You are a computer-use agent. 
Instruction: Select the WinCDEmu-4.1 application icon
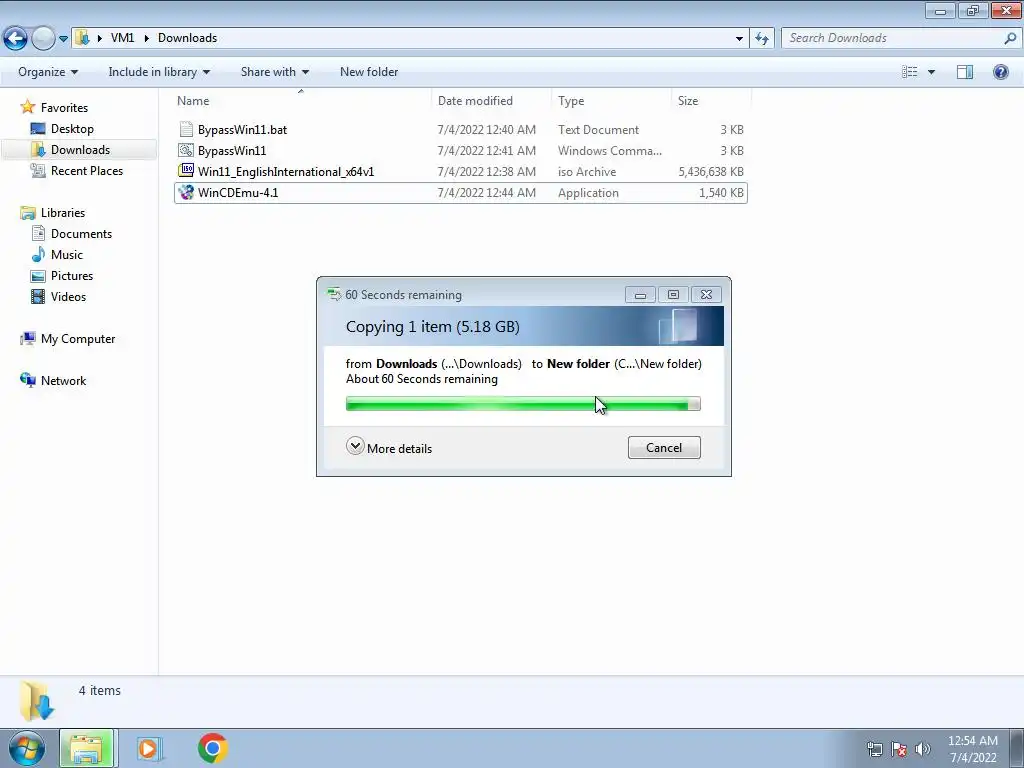click(x=186, y=193)
